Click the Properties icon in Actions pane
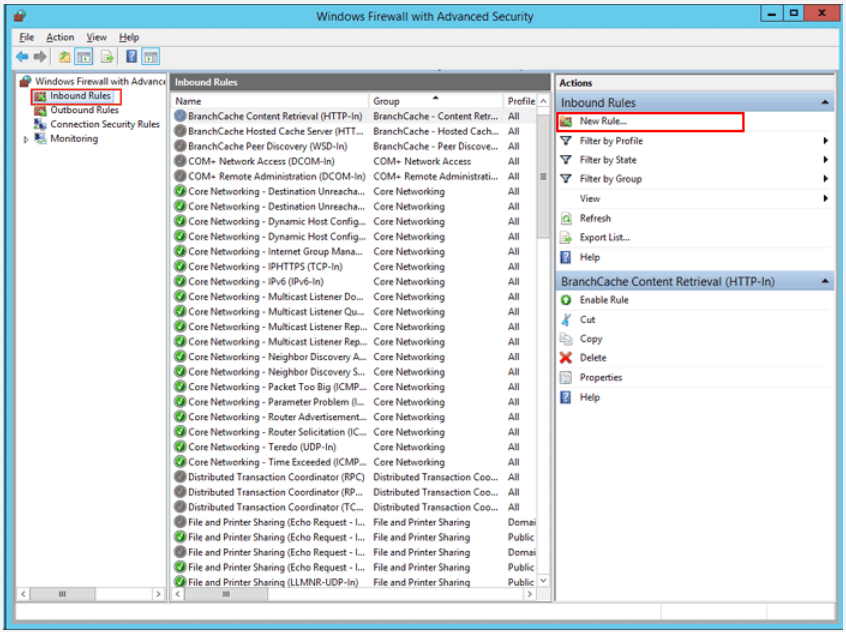Image resolution: width=846 pixels, height=632 pixels. click(x=565, y=378)
